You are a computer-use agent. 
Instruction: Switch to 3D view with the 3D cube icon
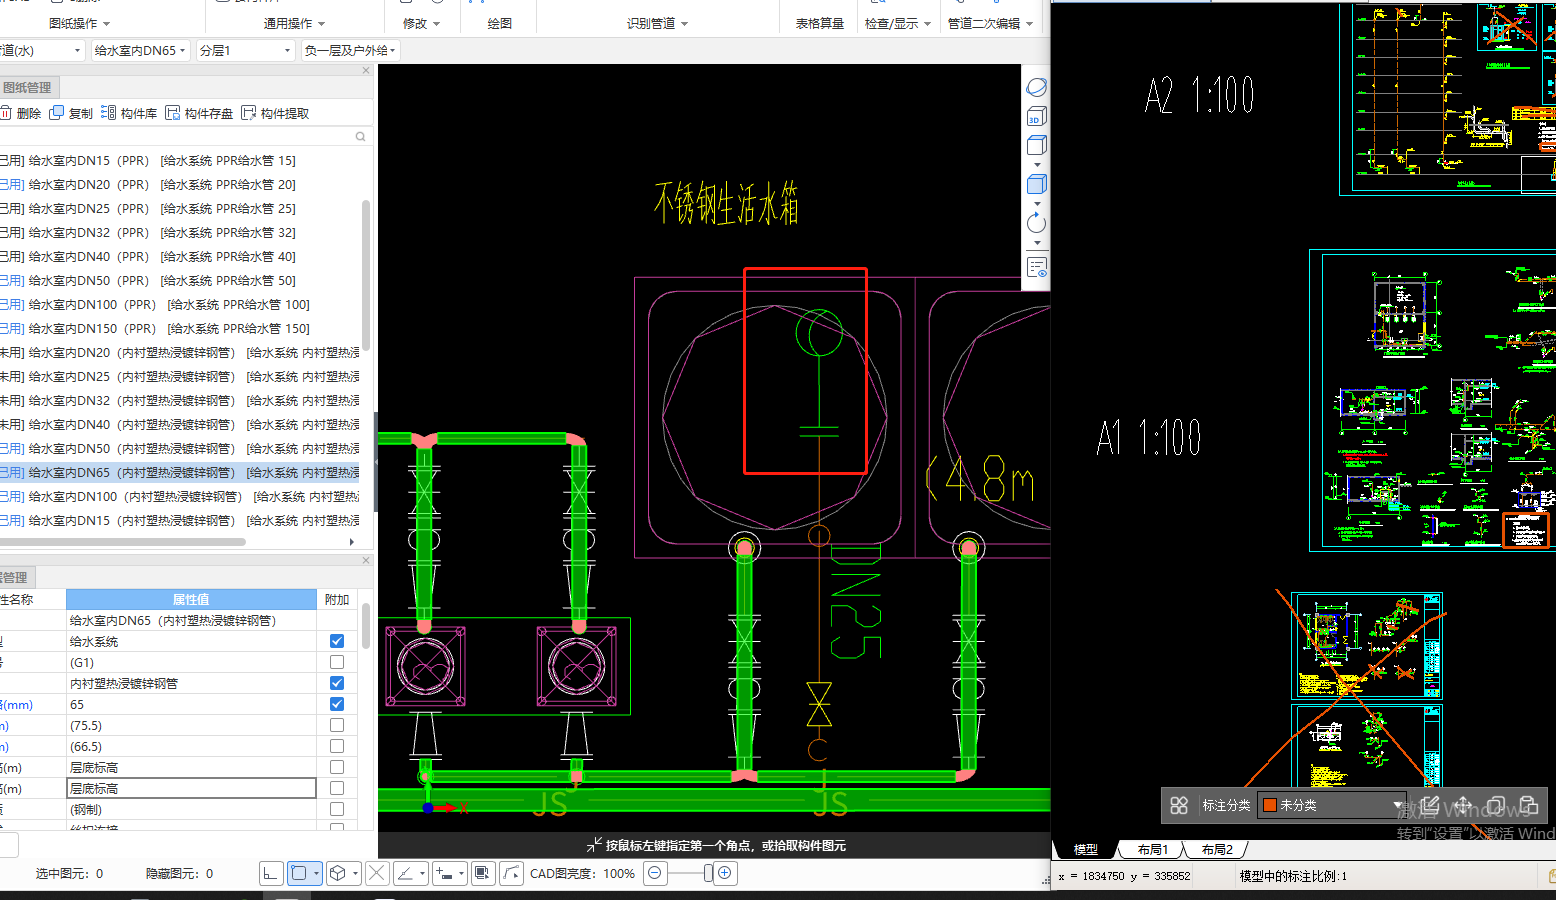pyautogui.click(x=1037, y=117)
